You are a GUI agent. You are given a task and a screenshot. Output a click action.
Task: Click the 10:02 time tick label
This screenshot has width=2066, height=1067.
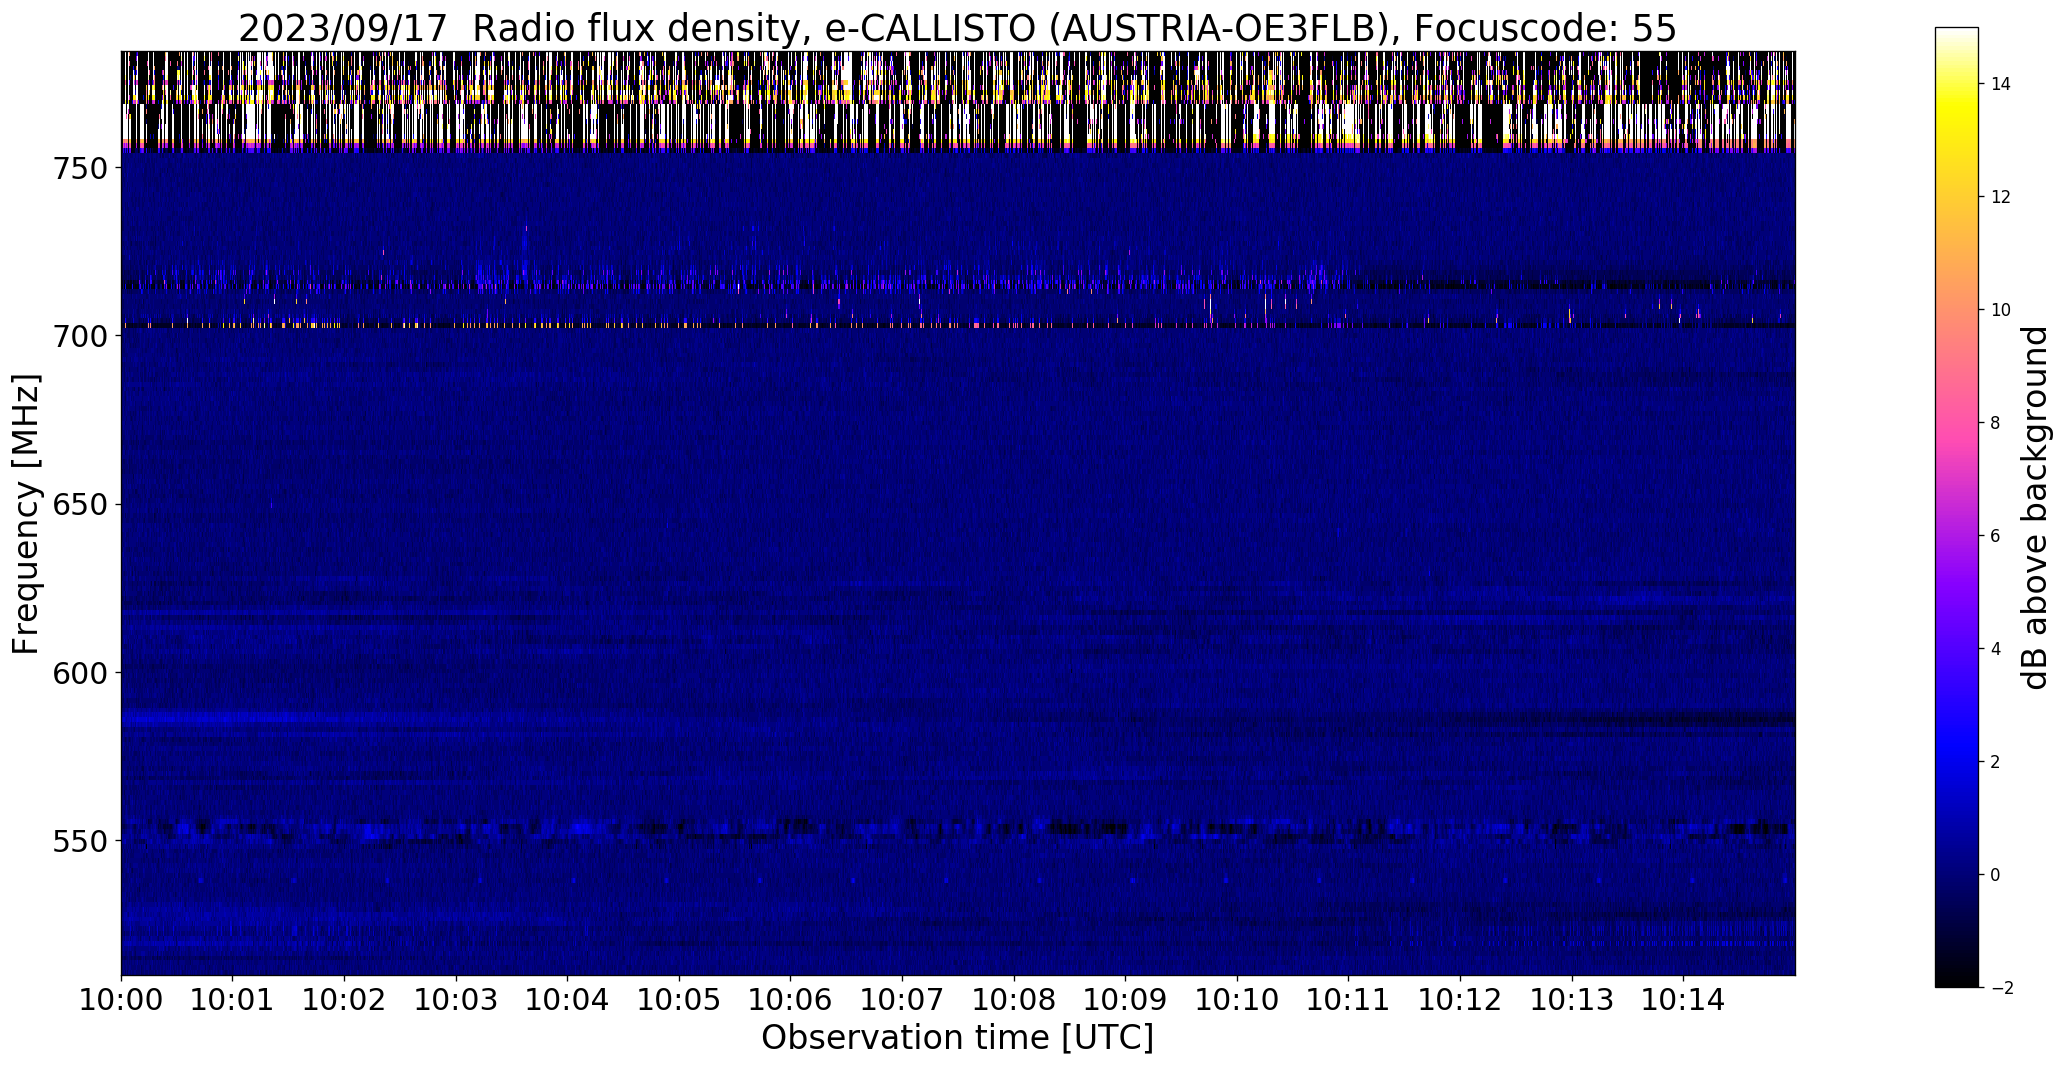pyautogui.click(x=344, y=999)
